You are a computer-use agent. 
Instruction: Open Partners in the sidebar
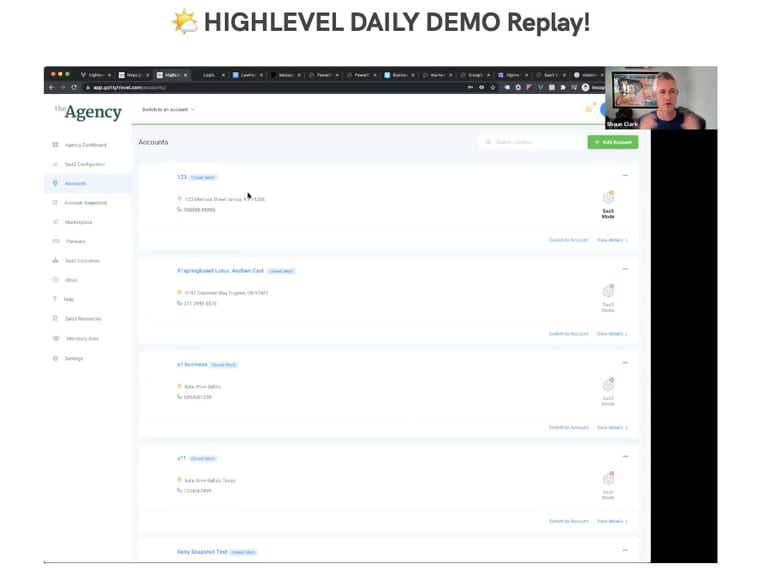tap(75, 241)
